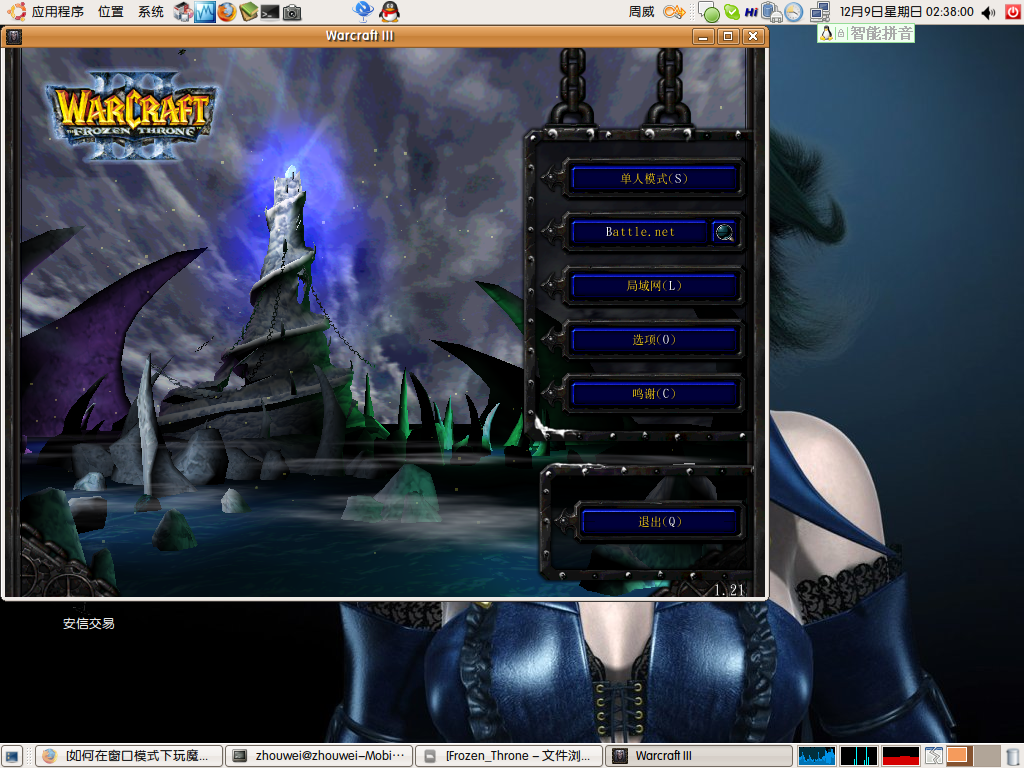Viewport: 1024px width, 768px height.
Task: Click the Ubuntu logo in top panel
Action: click(16, 11)
